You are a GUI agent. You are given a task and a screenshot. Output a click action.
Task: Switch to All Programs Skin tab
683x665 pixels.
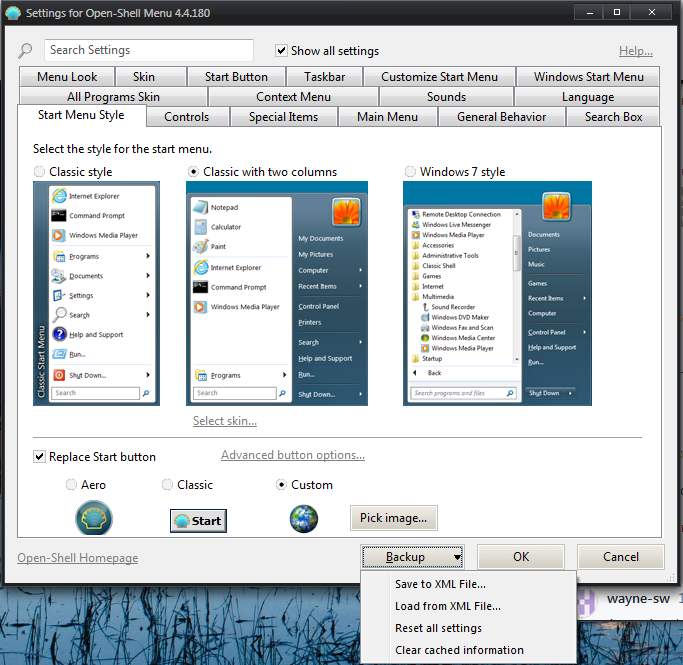113,97
